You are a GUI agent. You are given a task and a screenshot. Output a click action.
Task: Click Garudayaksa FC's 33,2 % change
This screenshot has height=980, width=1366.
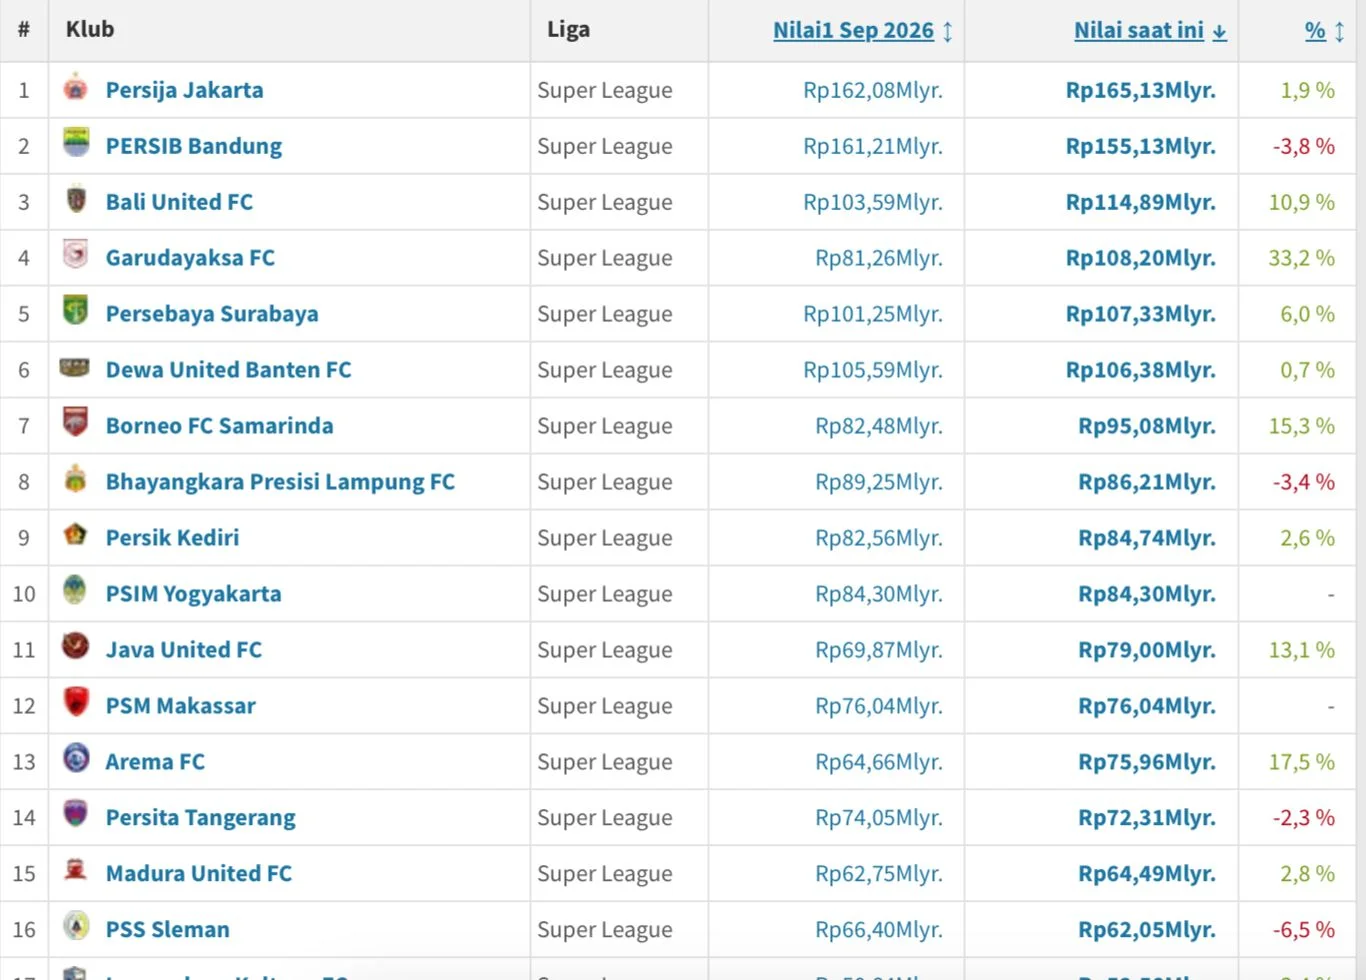[x=1302, y=258]
